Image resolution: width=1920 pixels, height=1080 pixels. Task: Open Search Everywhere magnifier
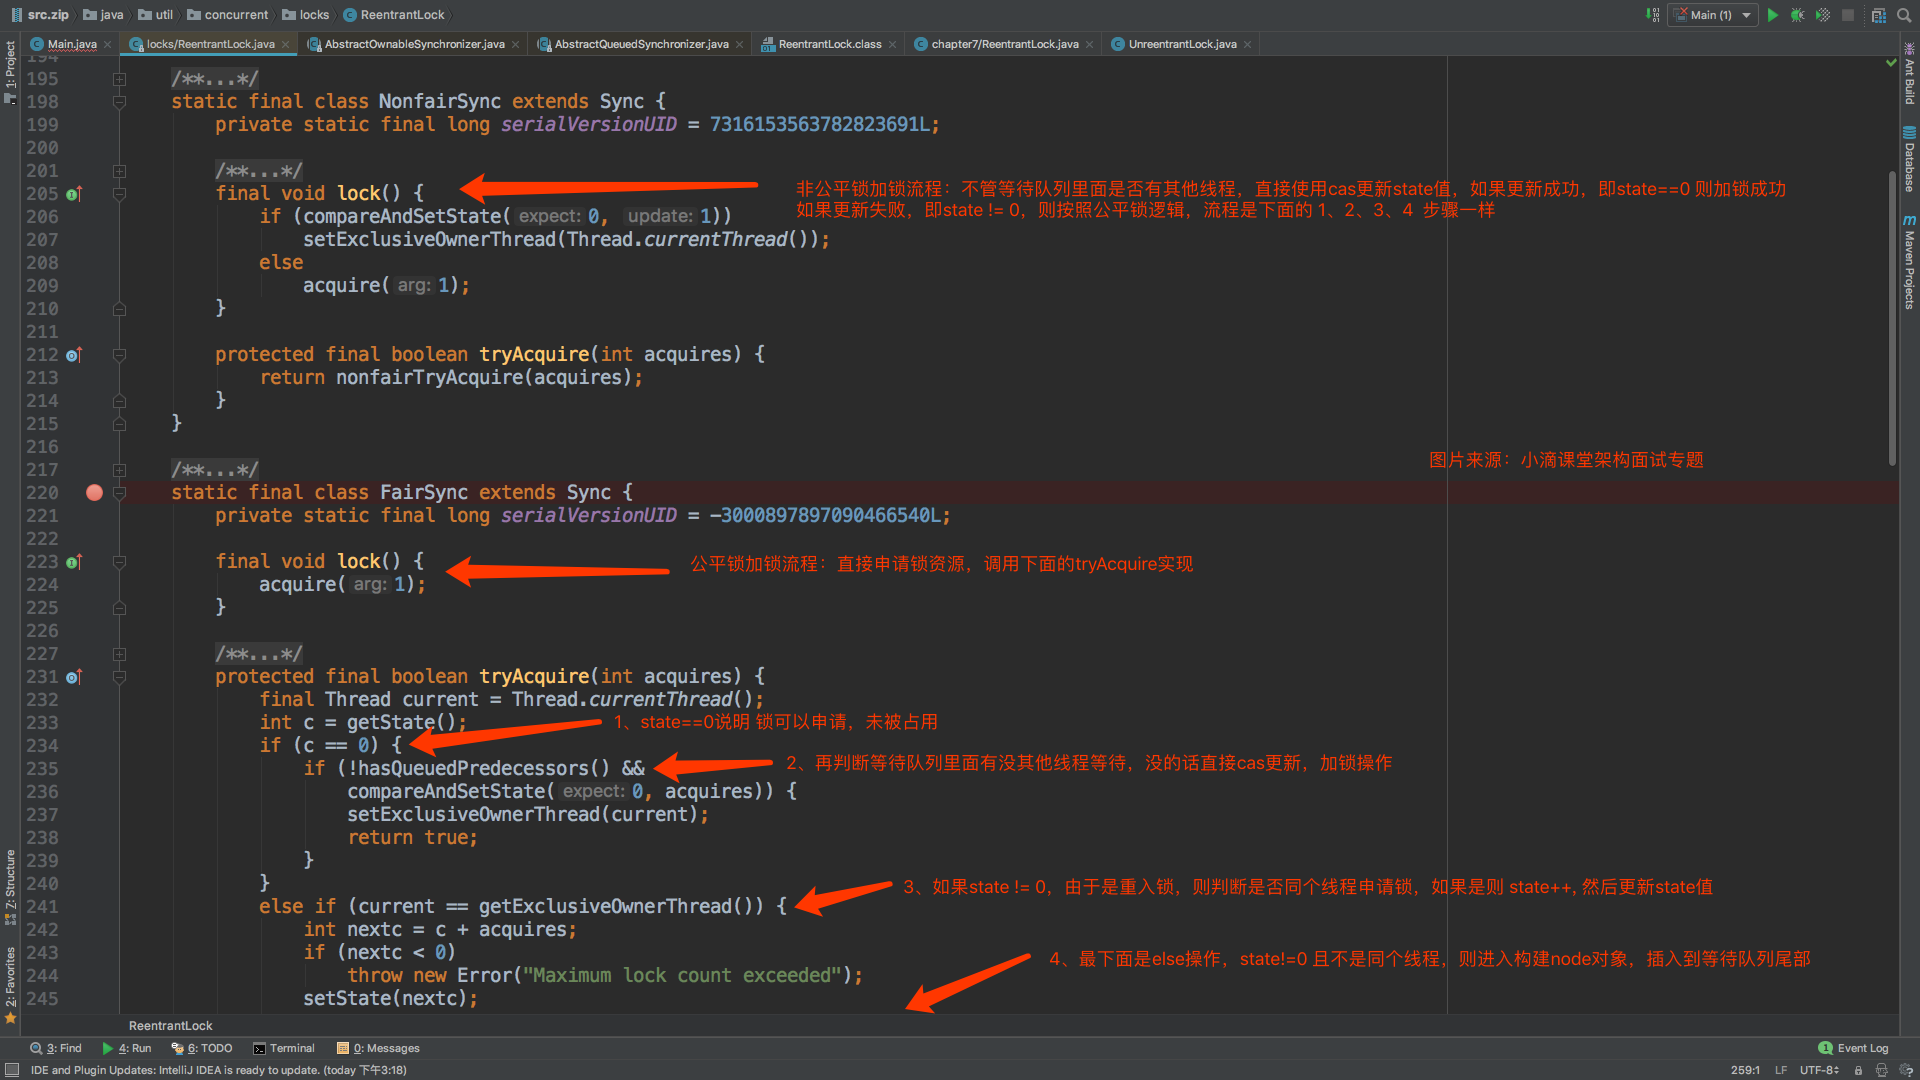(1905, 15)
